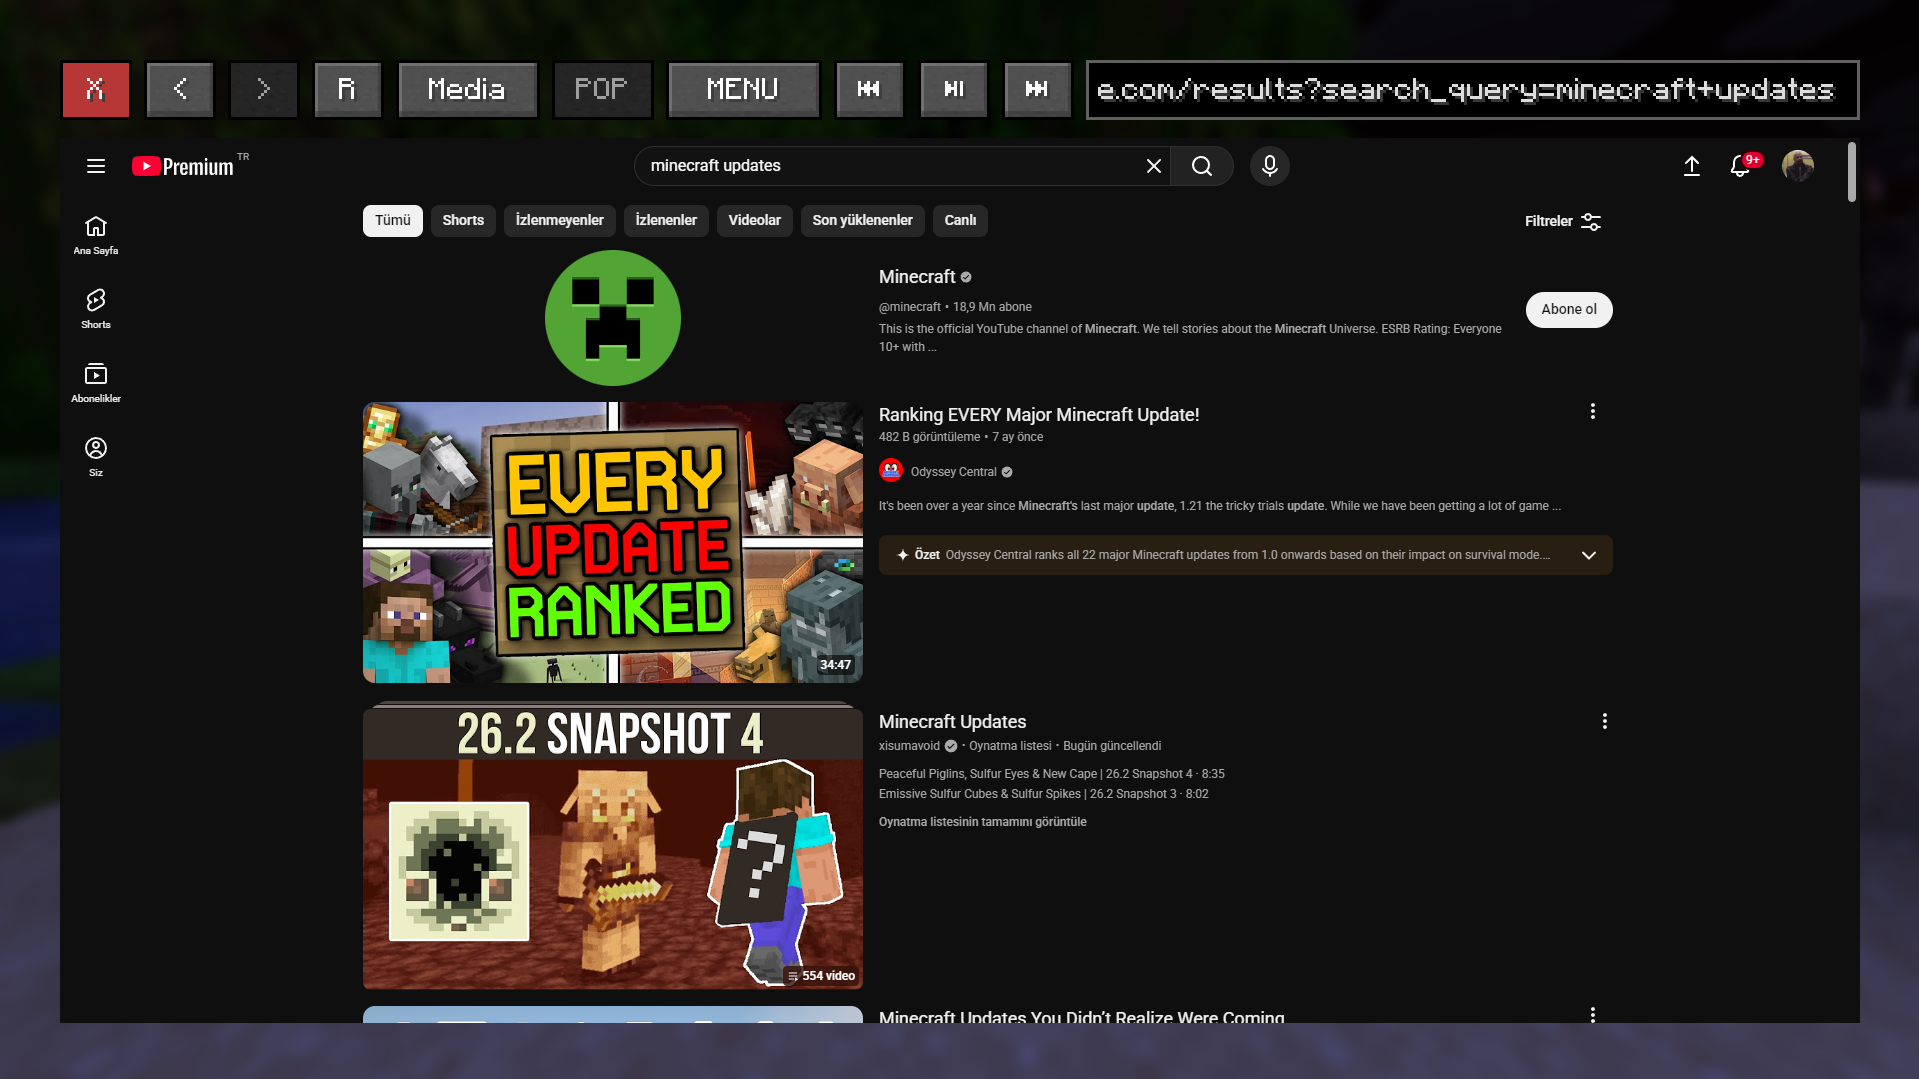Skip to next track
This screenshot has width=1919, height=1079.
1037,90
